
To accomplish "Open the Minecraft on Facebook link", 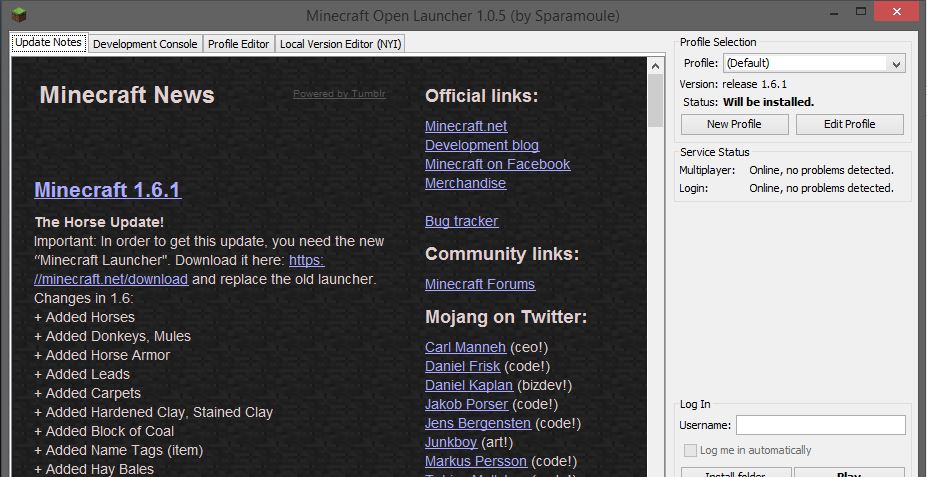I will pyautogui.click(x=497, y=164).
